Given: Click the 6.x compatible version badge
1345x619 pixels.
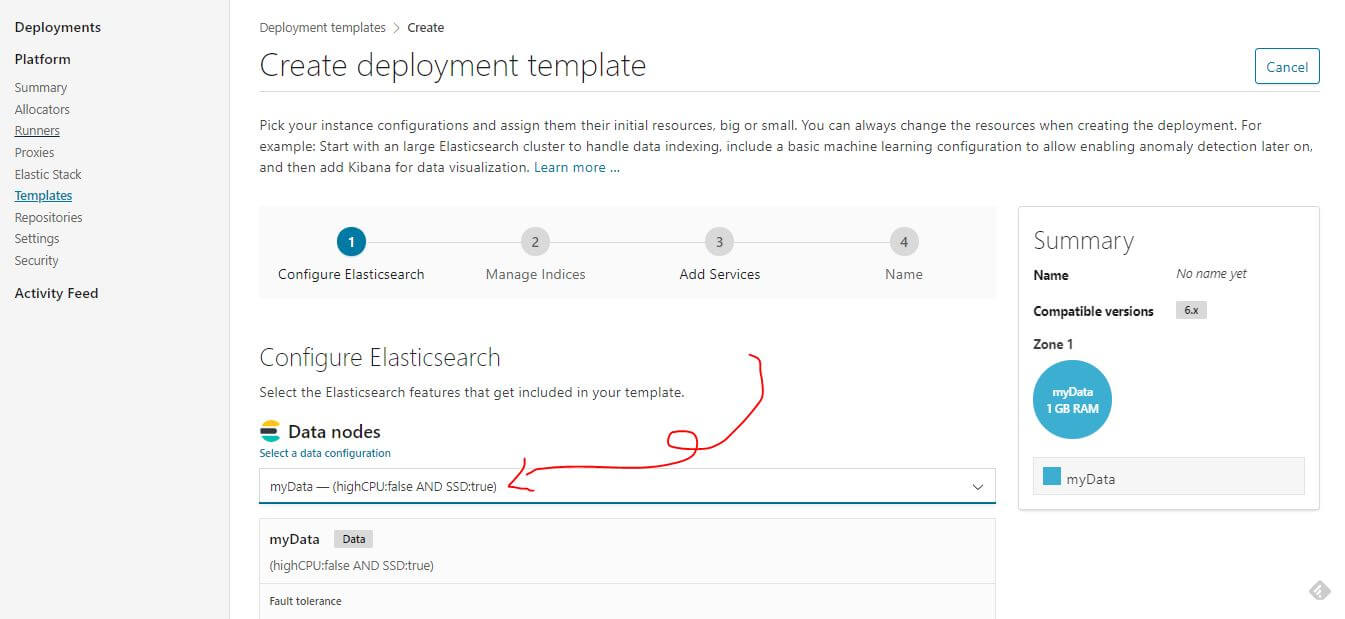Looking at the screenshot, I should [x=1190, y=311].
